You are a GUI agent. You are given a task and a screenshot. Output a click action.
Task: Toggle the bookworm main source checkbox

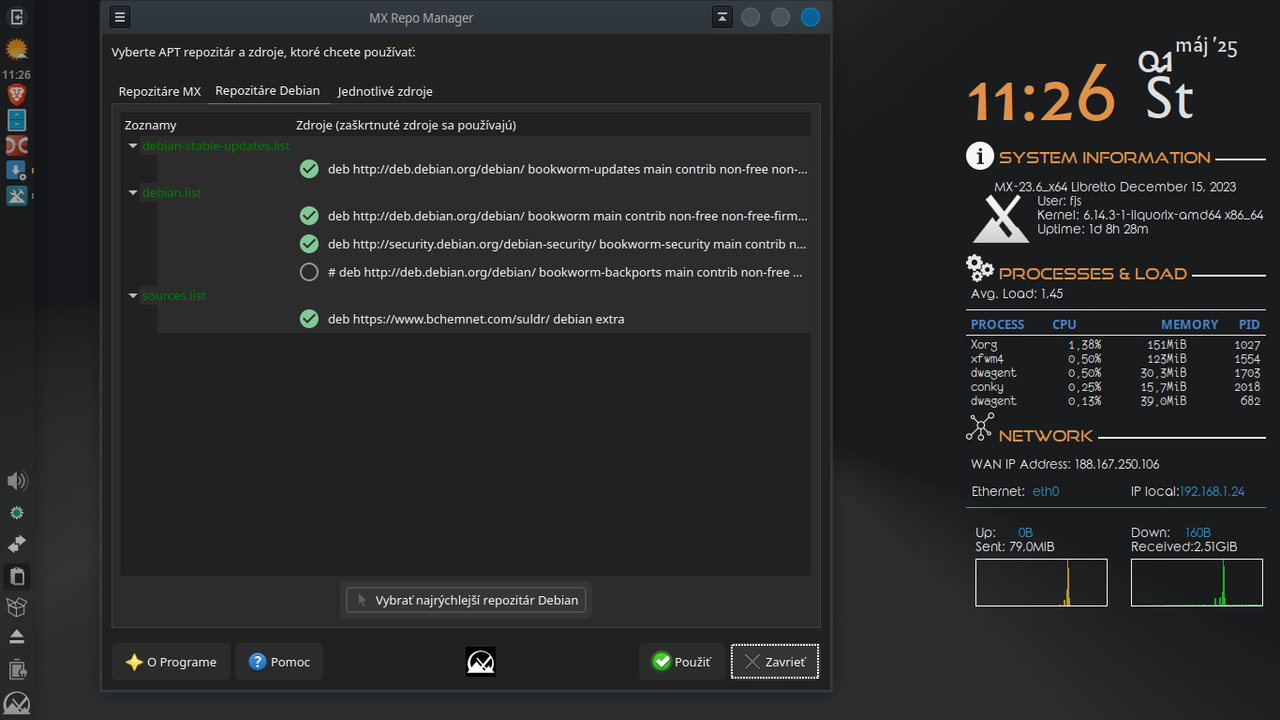[x=309, y=216]
